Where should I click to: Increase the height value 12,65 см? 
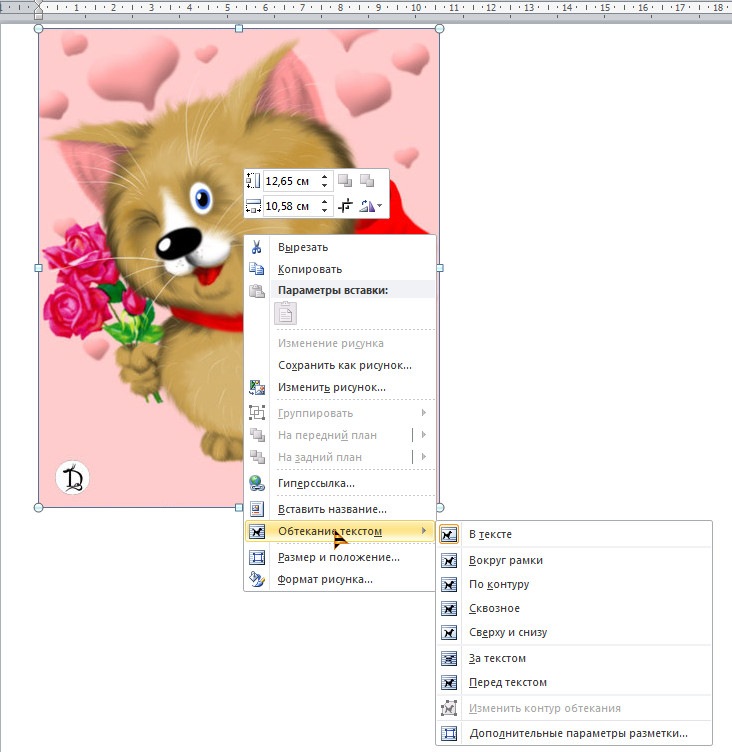pyautogui.click(x=325, y=177)
